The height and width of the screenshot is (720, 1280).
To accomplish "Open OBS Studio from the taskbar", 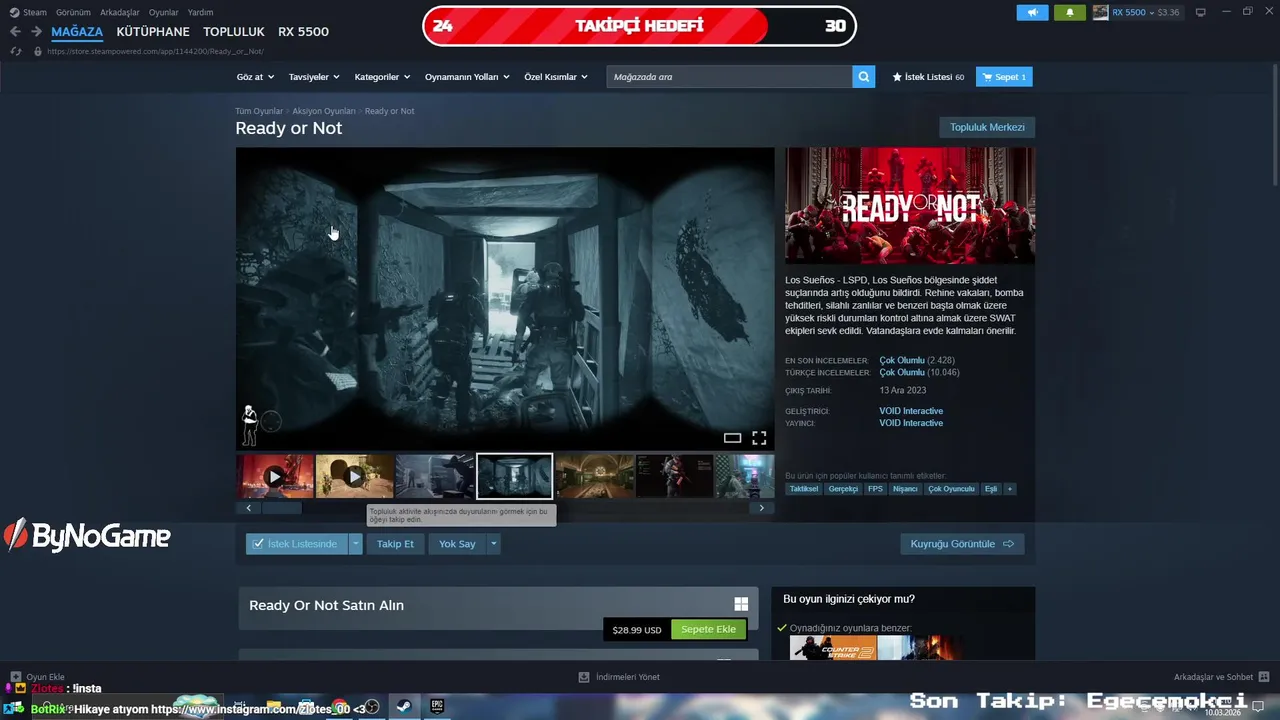I will [372, 707].
